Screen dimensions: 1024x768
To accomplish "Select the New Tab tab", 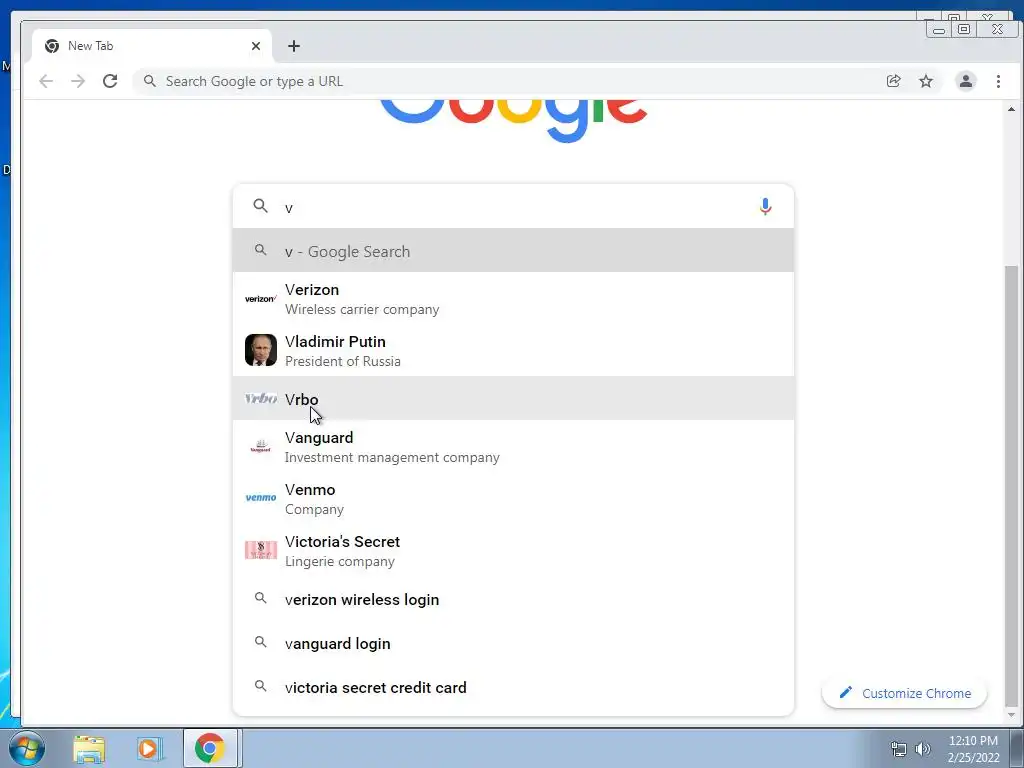I will [152, 46].
